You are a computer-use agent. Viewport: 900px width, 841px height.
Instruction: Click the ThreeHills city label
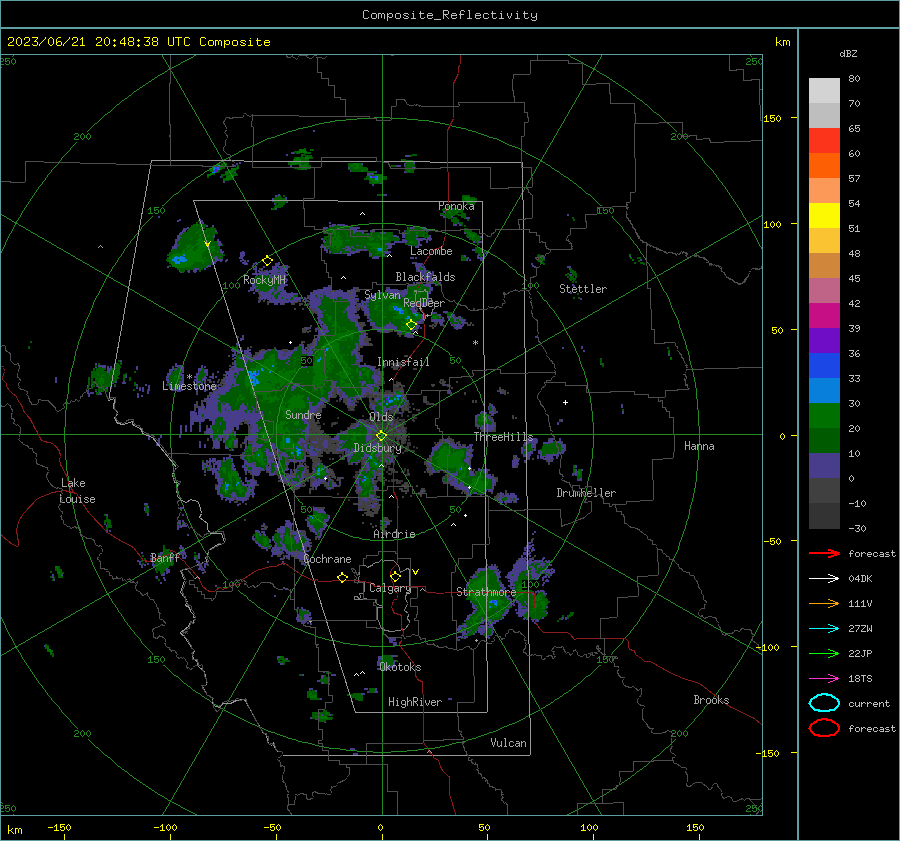pos(503,437)
